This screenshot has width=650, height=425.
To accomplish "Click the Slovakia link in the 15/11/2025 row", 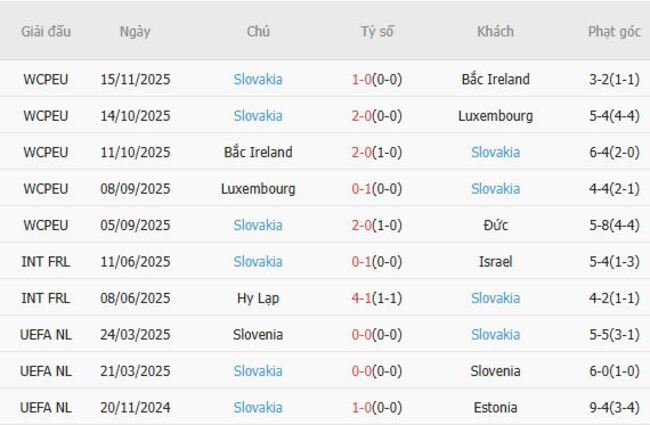I will click(x=258, y=79).
